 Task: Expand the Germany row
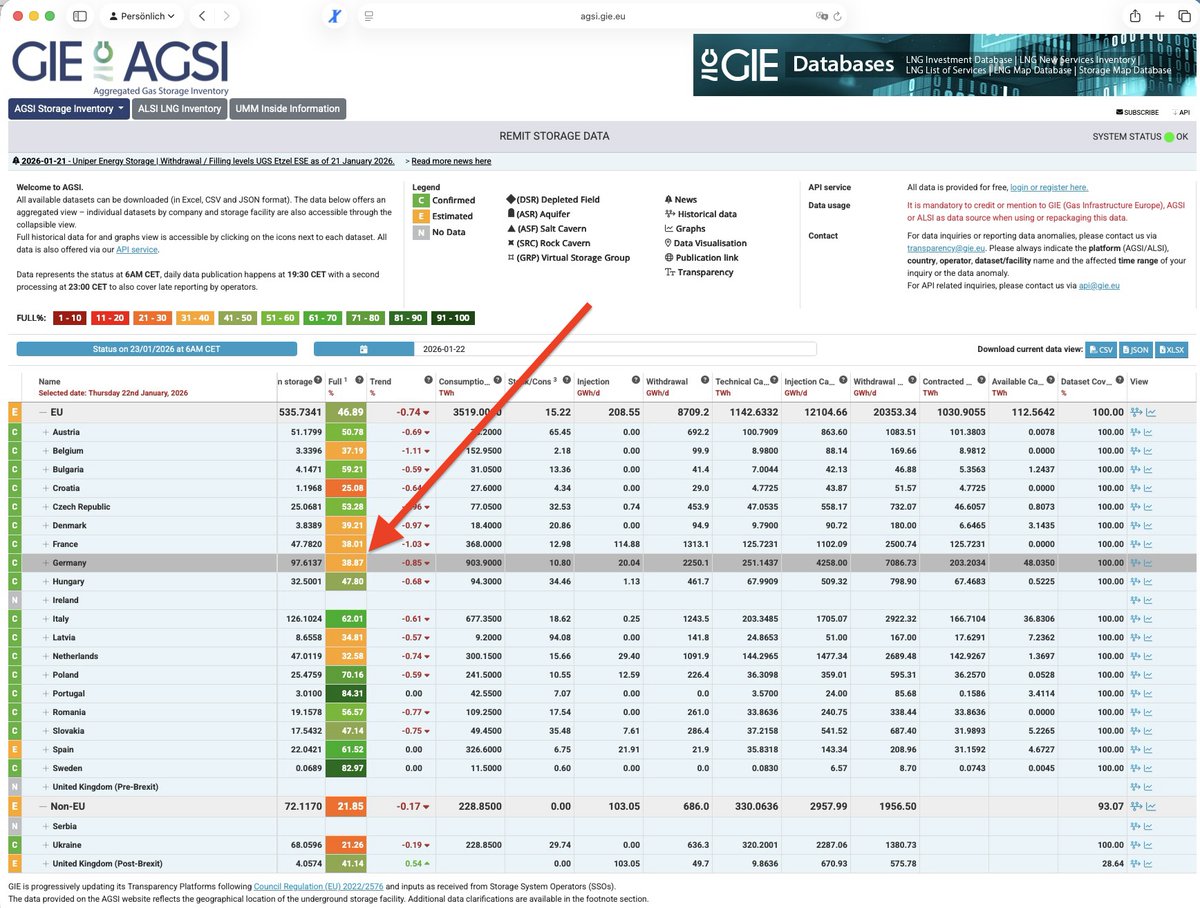46,563
